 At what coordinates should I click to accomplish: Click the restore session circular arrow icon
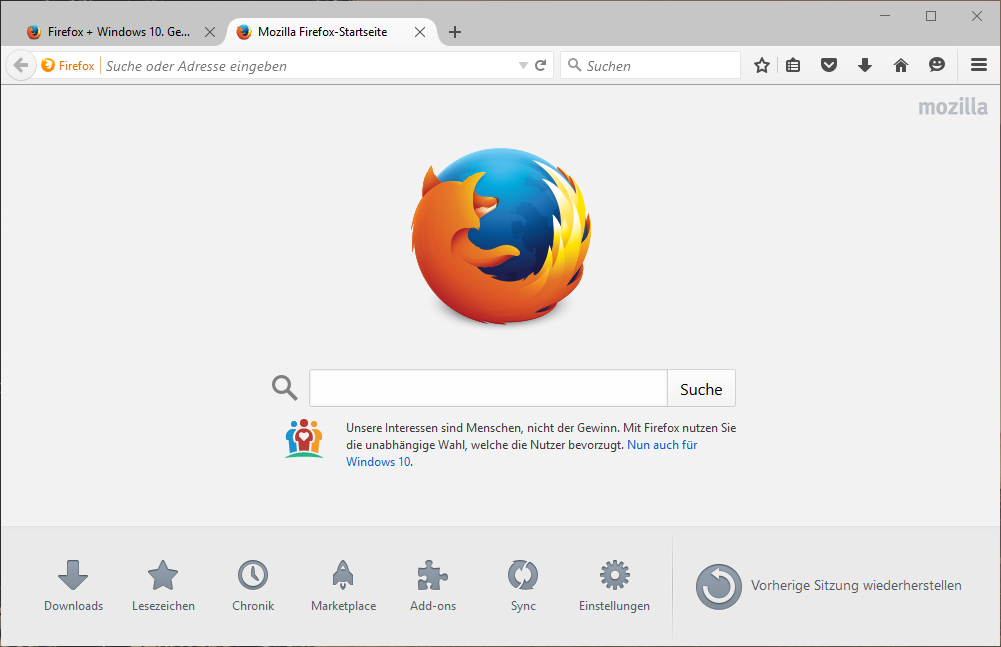click(x=719, y=586)
